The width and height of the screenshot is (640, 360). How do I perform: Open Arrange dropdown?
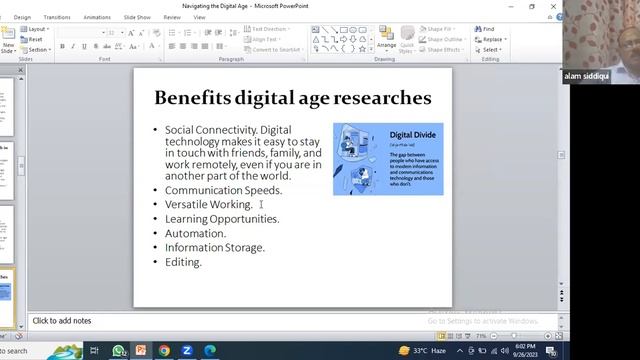[x=387, y=39]
